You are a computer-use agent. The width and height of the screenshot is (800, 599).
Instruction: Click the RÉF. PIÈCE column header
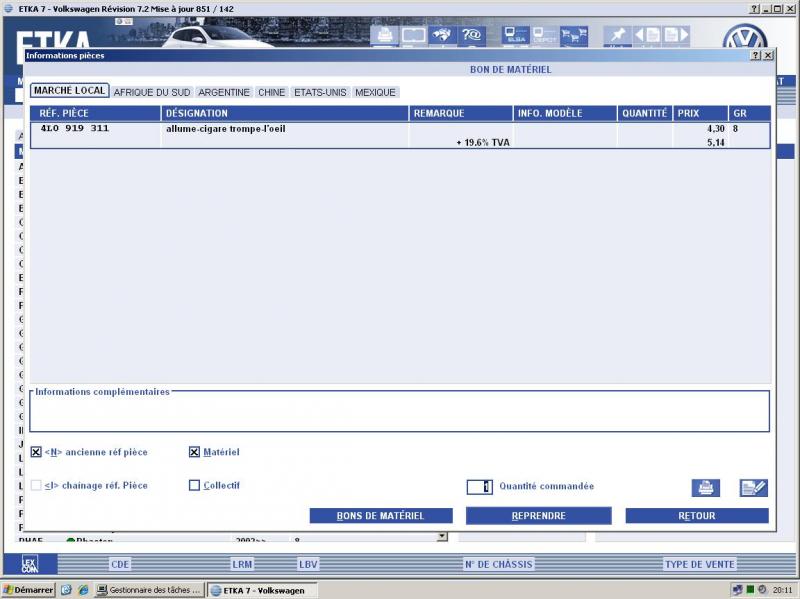click(95, 113)
